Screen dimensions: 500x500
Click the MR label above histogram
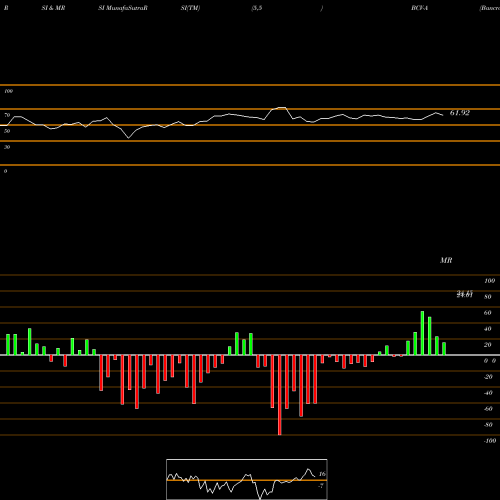pos(446,260)
